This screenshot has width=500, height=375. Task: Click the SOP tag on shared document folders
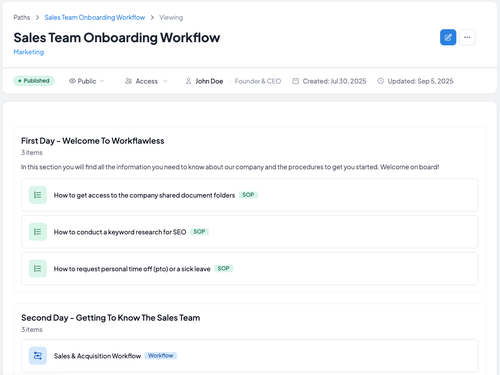click(x=248, y=195)
